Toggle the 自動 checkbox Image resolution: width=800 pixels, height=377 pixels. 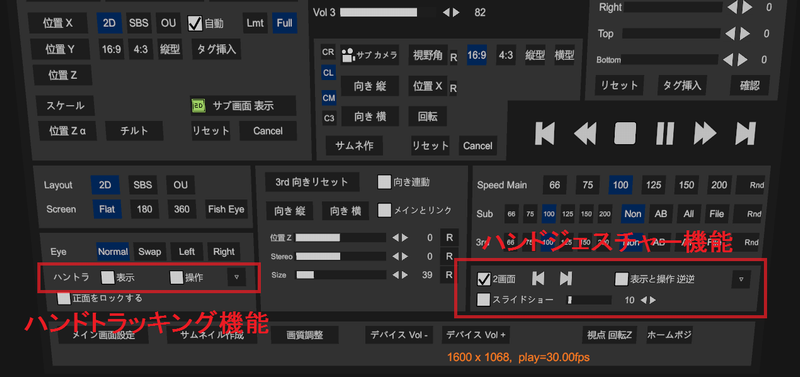tap(195, 23)
